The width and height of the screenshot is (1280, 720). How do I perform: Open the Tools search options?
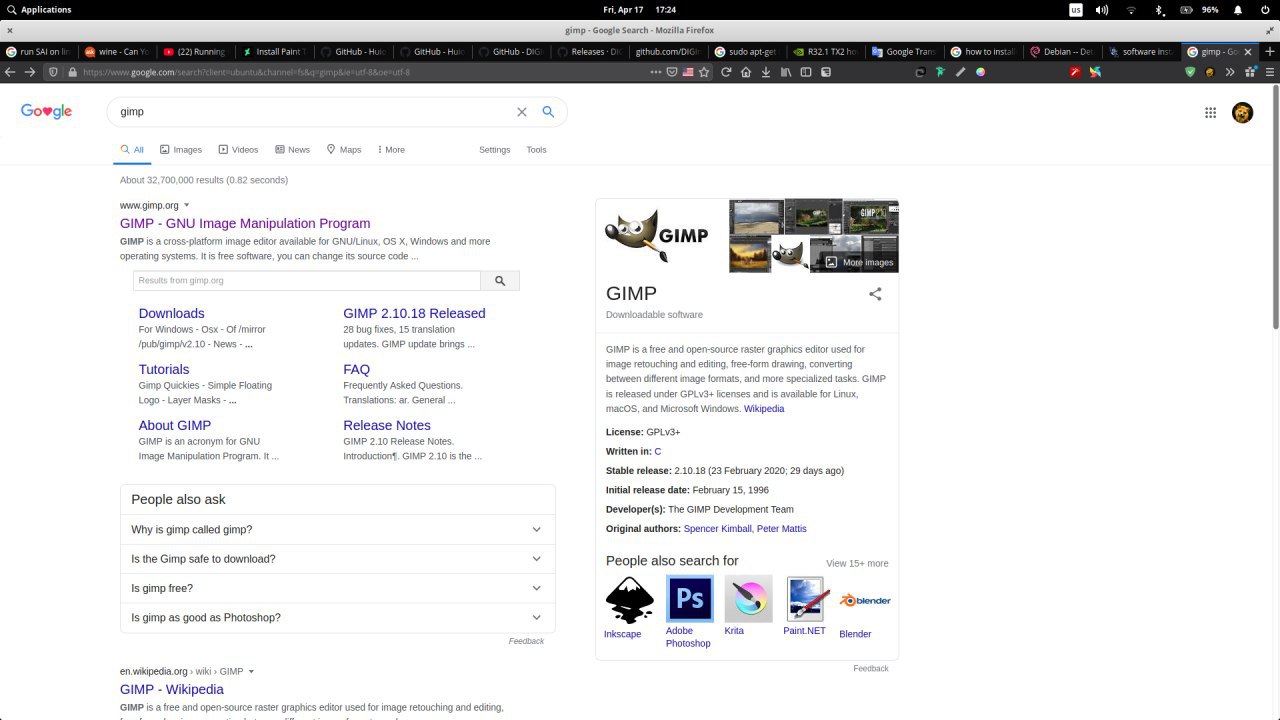[x=536, y=150]
